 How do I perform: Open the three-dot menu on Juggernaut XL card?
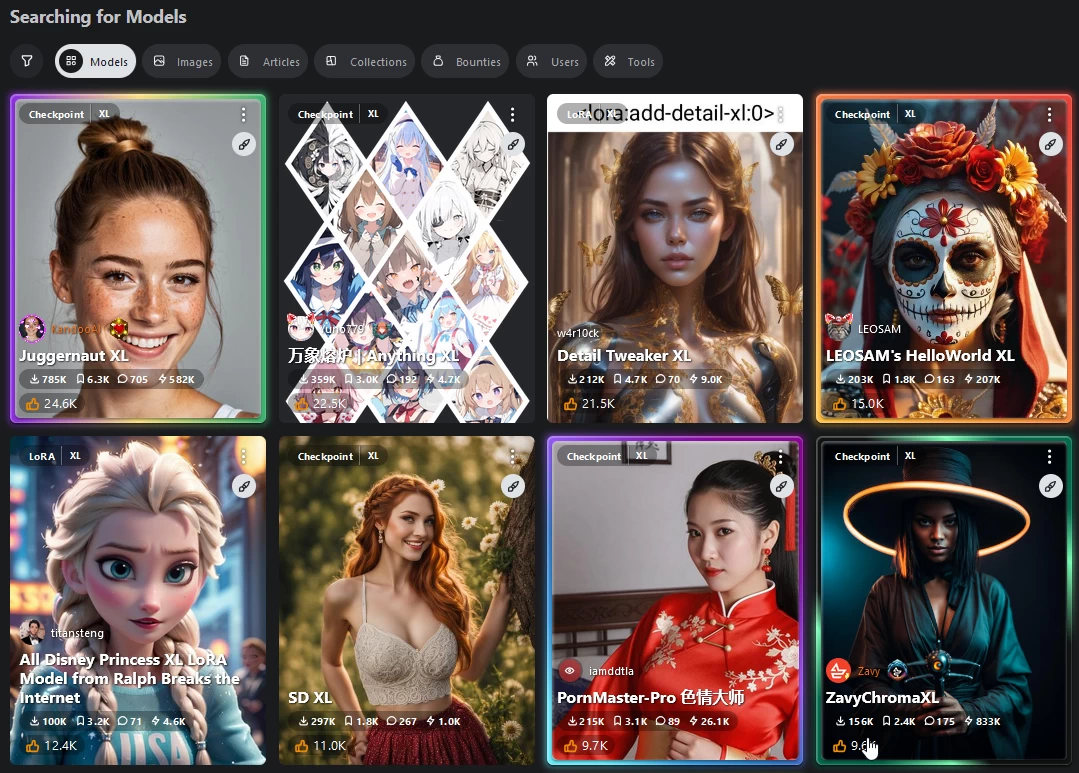pyautogui.click(x=244, y=114)
